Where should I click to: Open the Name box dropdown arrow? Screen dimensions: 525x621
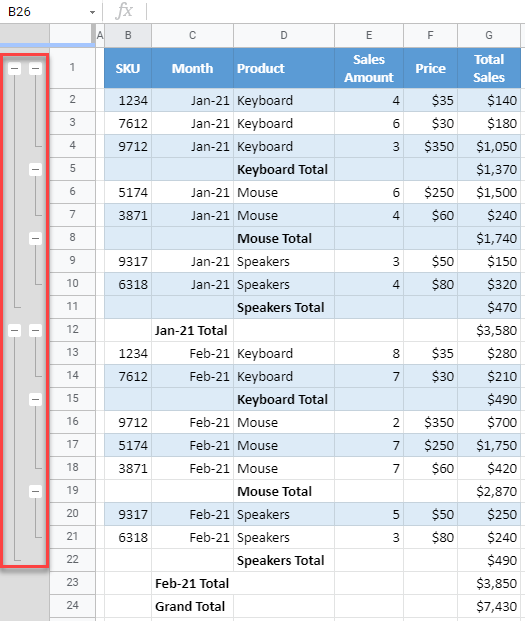[x=92, y=12]
